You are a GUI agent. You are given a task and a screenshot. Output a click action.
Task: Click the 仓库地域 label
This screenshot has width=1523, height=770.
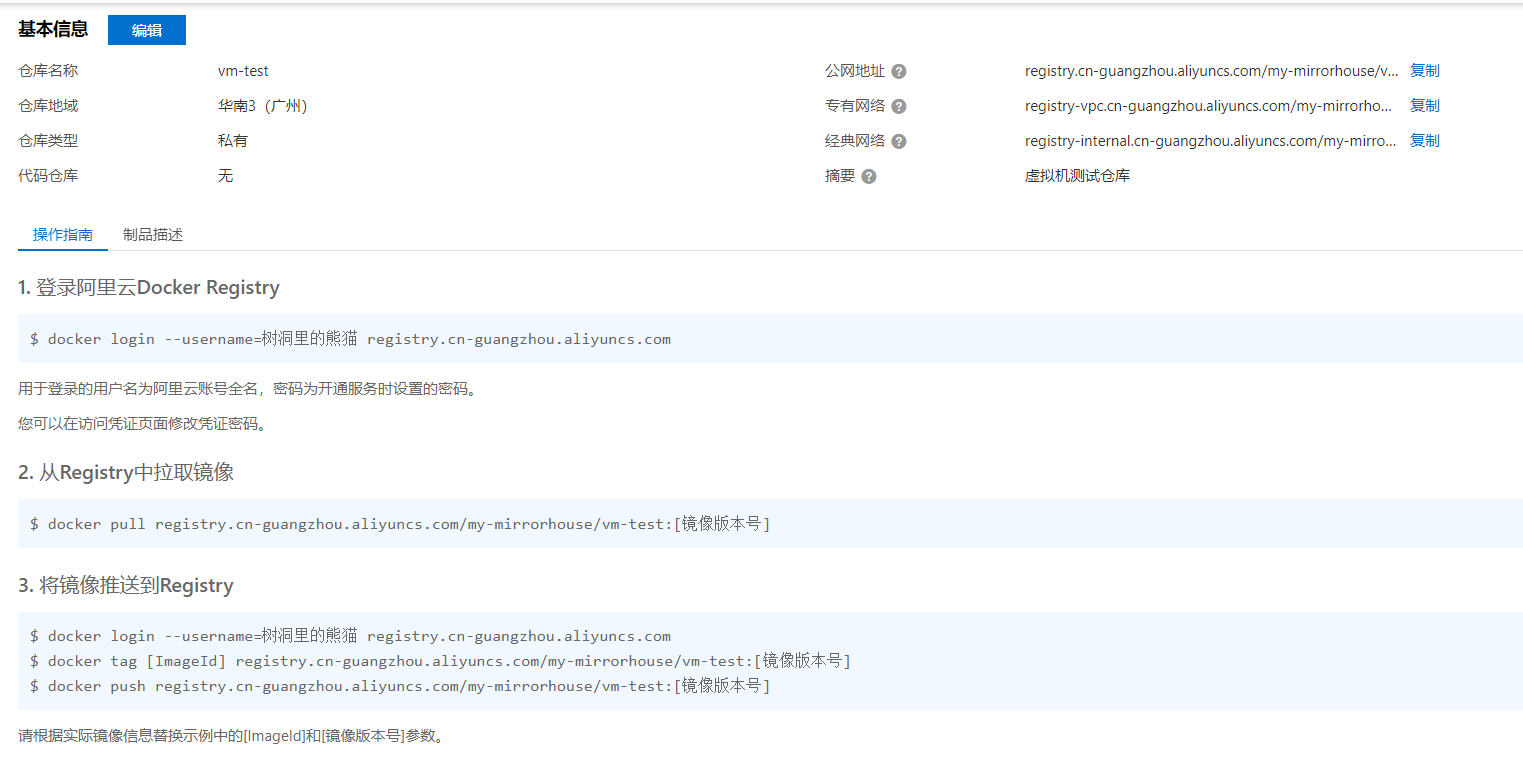(48, 106)
